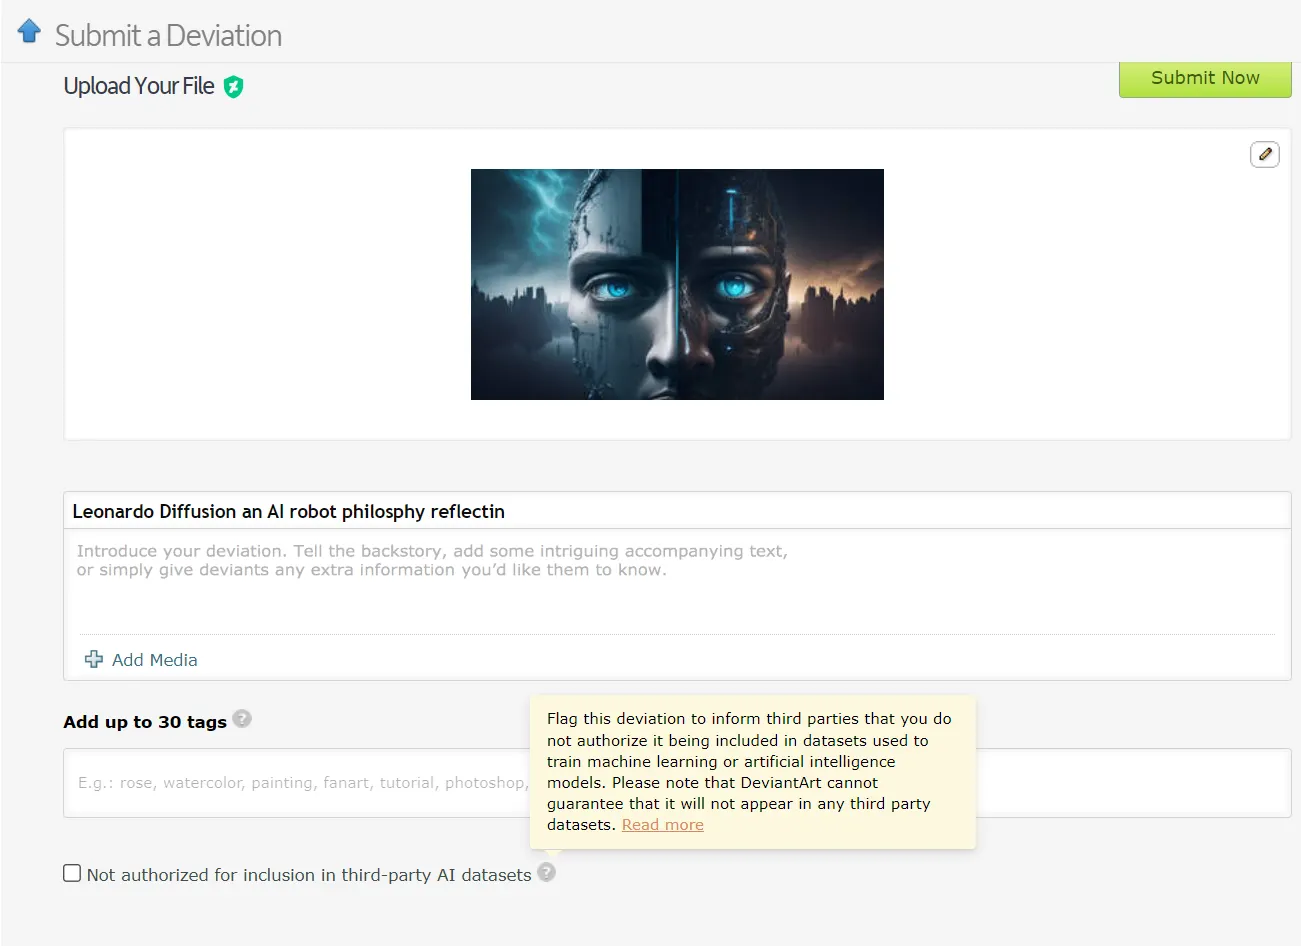Viewport: 1301px width, 946px height.
Task: Open the Read more link in the tooltip
Action: (x=662, y=825)
